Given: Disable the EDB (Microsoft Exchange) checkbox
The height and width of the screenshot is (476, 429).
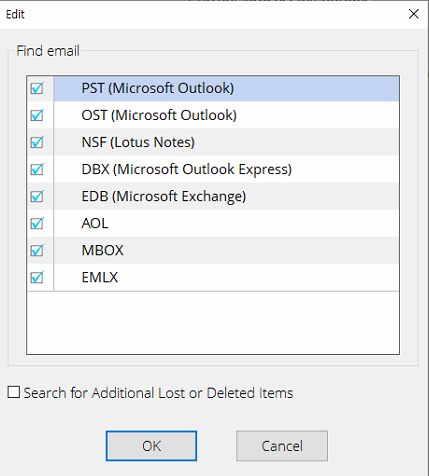Looking at the screenshot, I should click(37, 197).
